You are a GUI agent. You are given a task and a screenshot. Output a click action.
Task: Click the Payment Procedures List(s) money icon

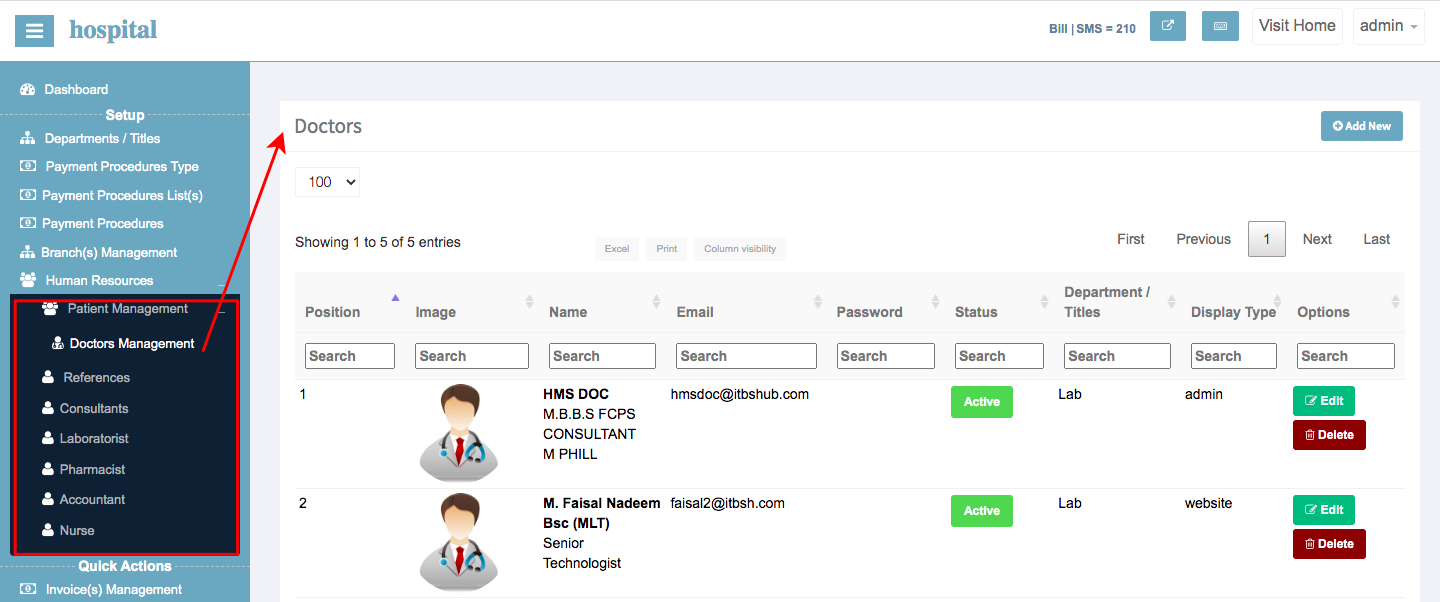[28, 195]
